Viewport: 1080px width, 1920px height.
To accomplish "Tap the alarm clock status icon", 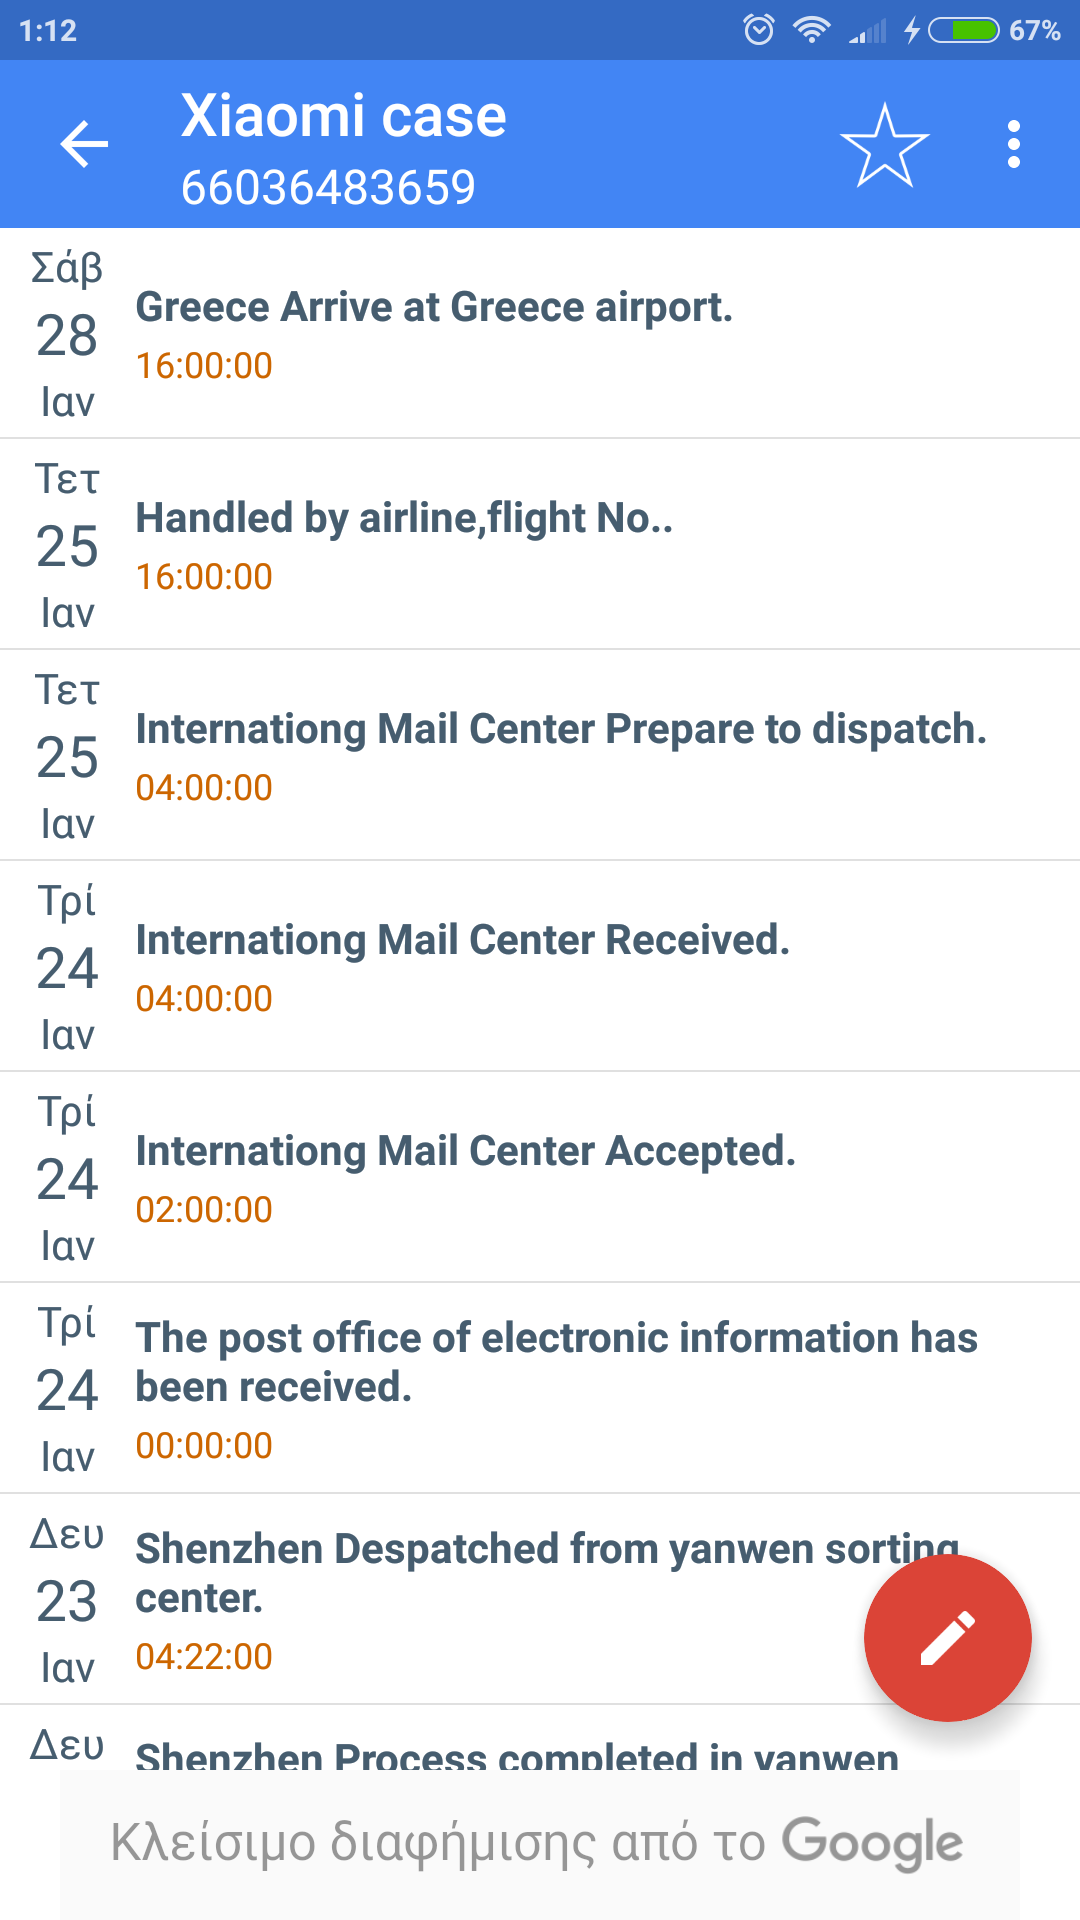I will click(x=759, y=30).
